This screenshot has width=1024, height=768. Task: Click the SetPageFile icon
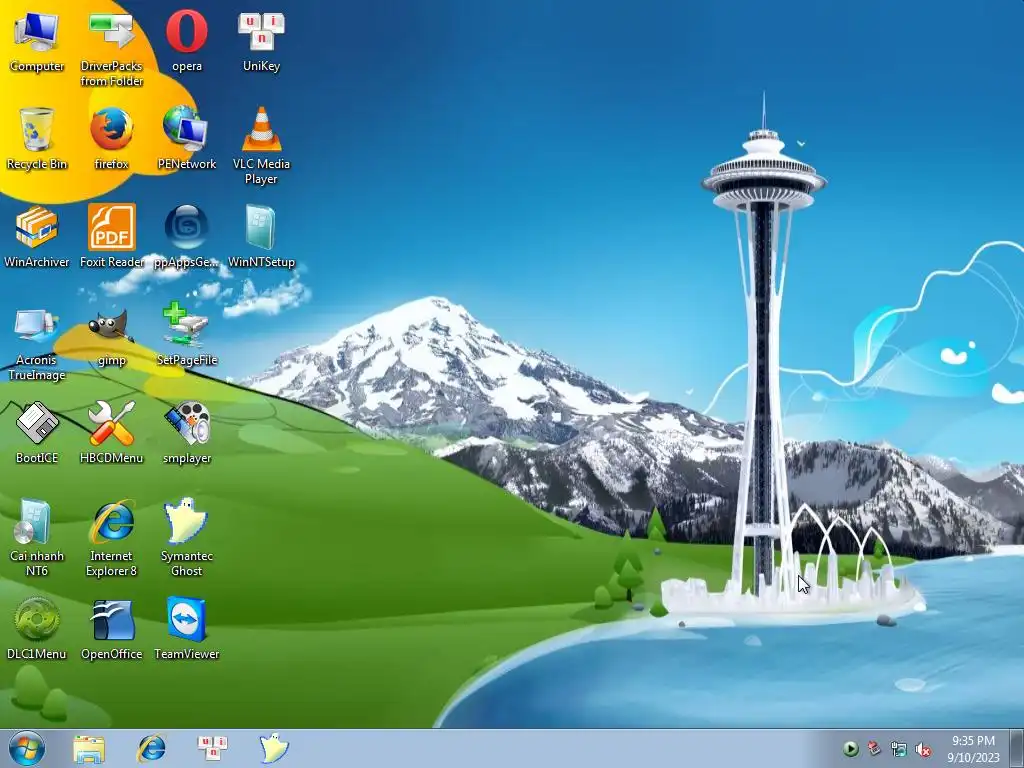(187, 334)
